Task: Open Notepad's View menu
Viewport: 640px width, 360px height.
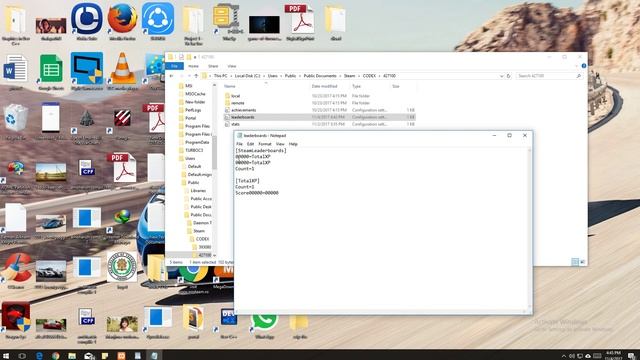Action: 280,144
